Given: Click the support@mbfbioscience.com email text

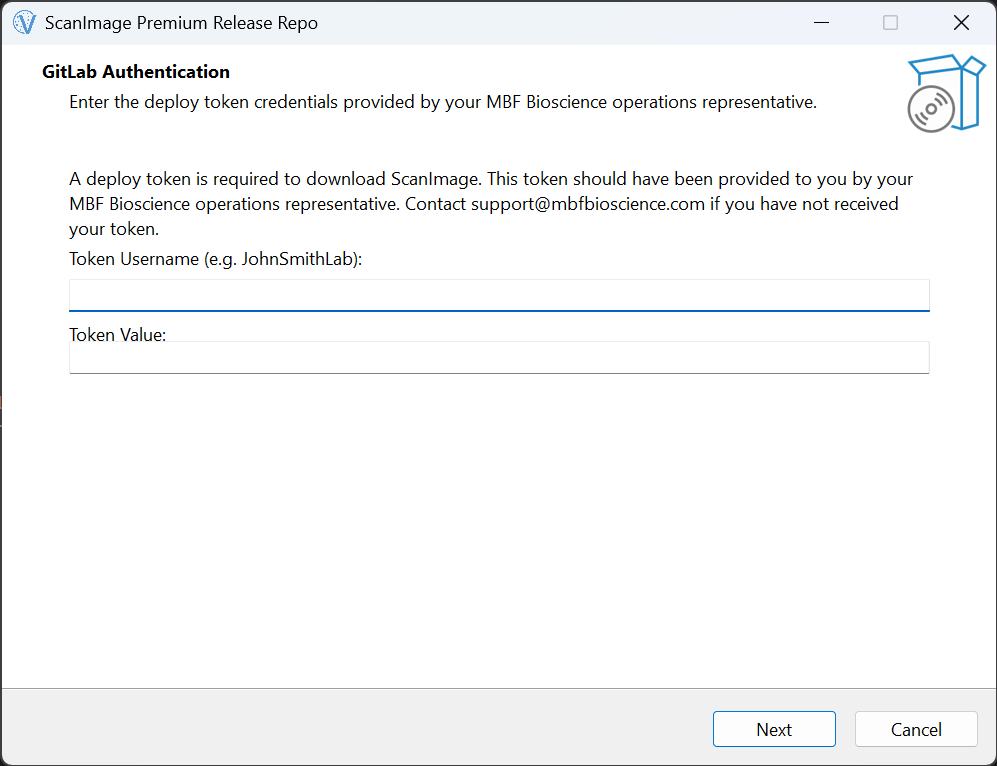Looking at the screenshot, I should (588, 204).
